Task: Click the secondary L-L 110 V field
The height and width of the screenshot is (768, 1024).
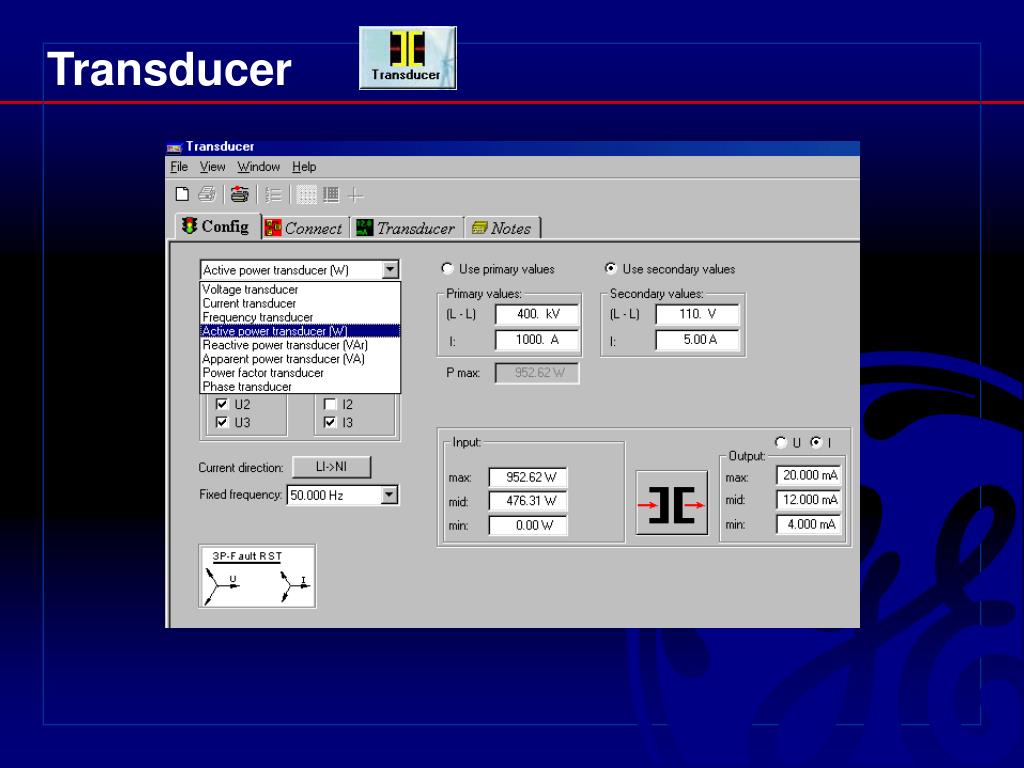Action: click(x=697, y=314)
